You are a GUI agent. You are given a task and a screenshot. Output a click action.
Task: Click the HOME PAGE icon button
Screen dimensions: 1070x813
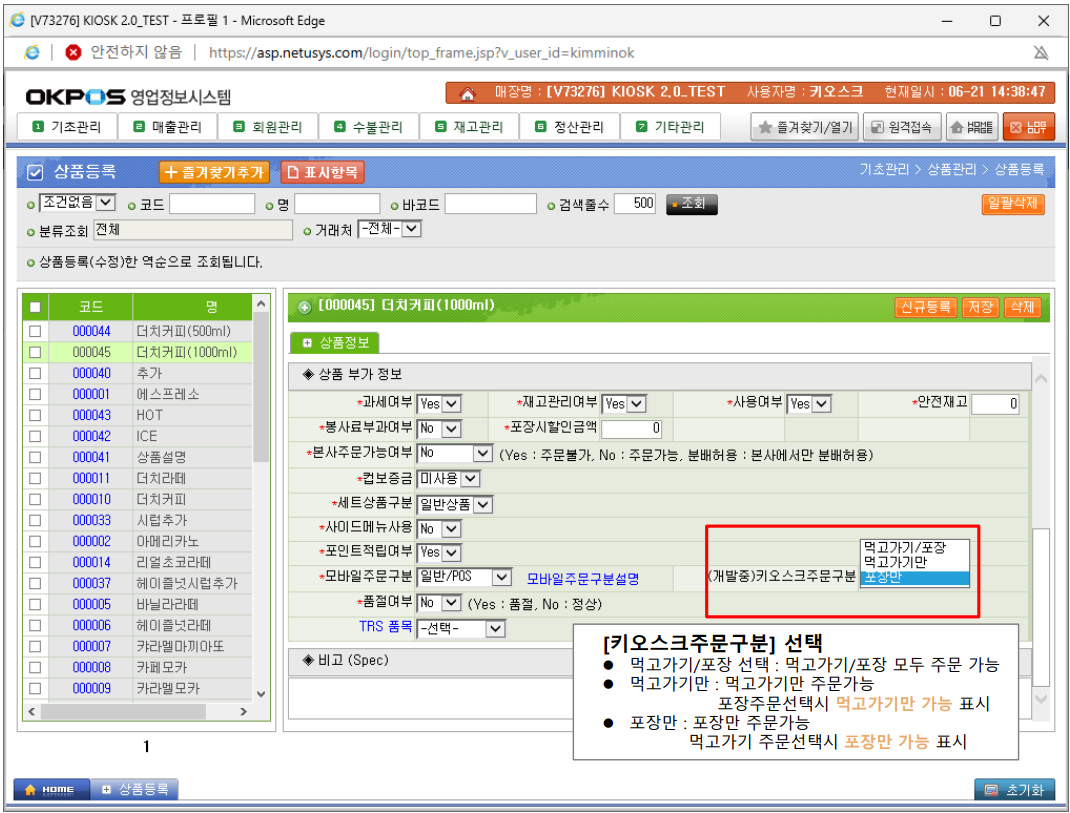[x=971, y=127]
